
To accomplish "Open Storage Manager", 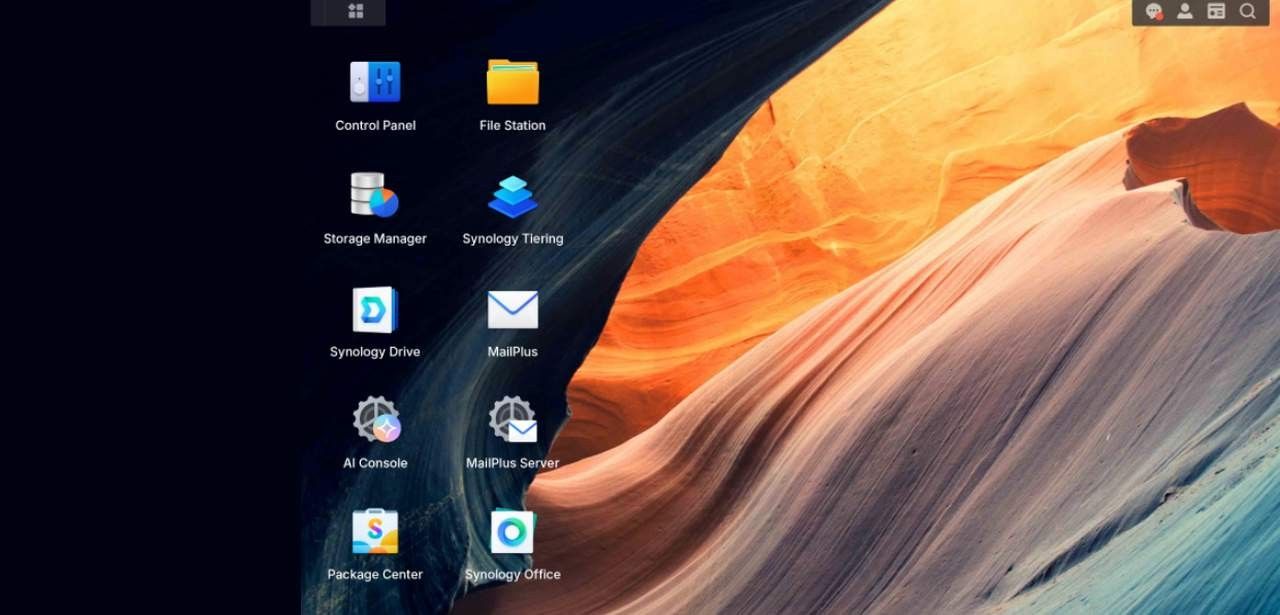I will [x=373, y=197].
